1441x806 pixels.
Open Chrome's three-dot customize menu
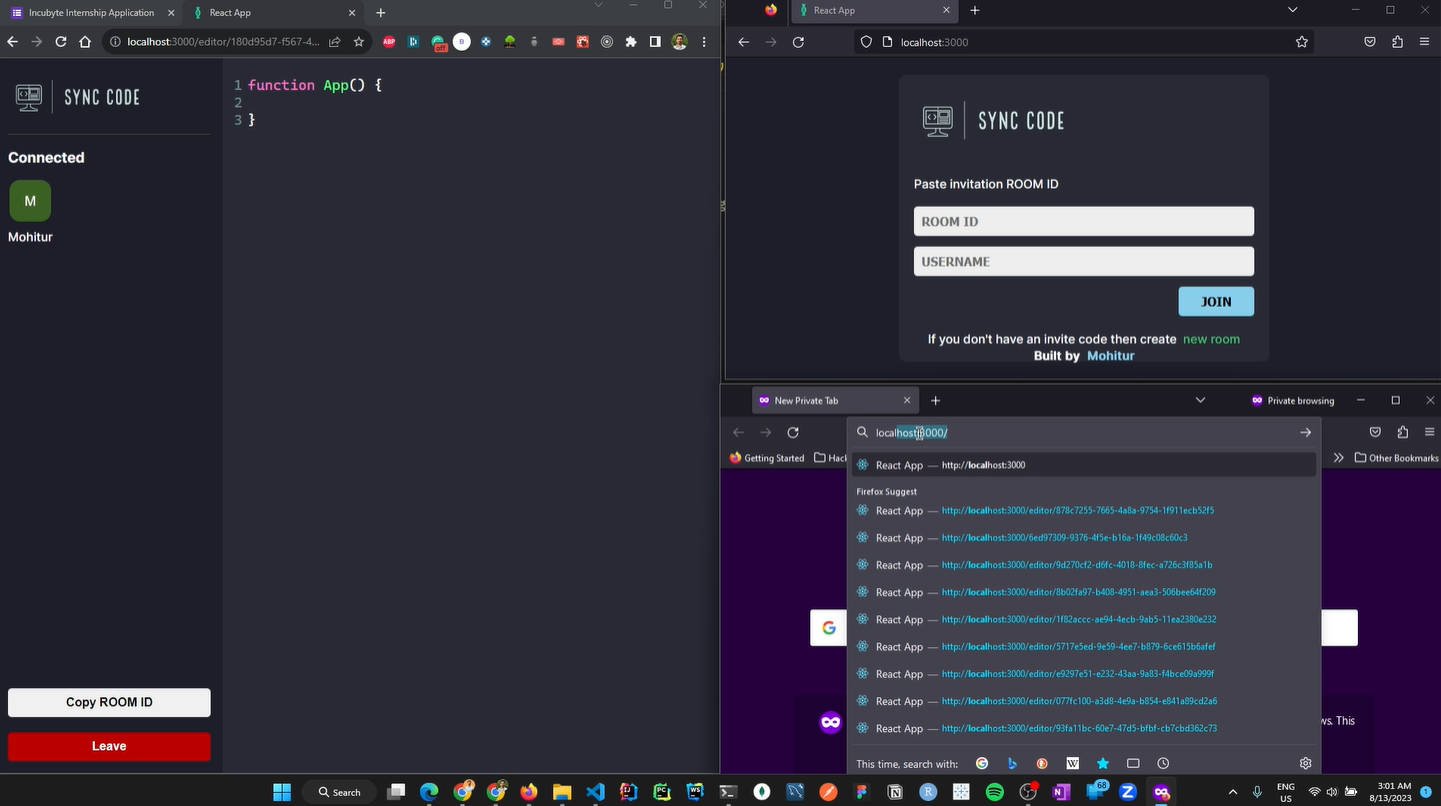[704, 41]
